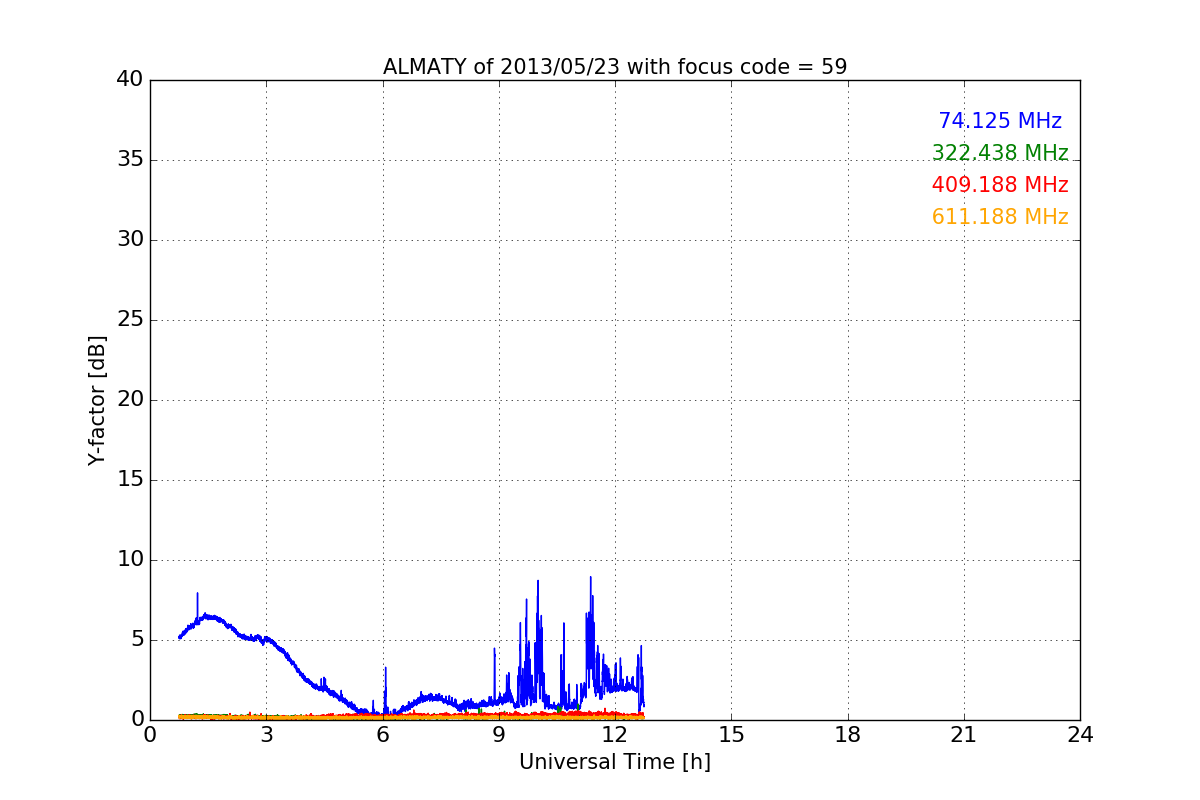Select the 74.125 MHz legend label

pos(1000,121)
